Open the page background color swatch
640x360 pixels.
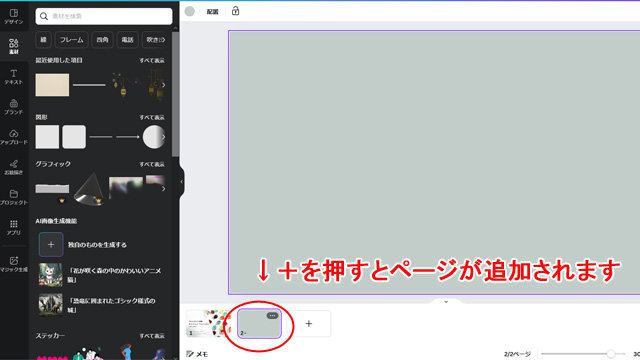coord(189,11)
